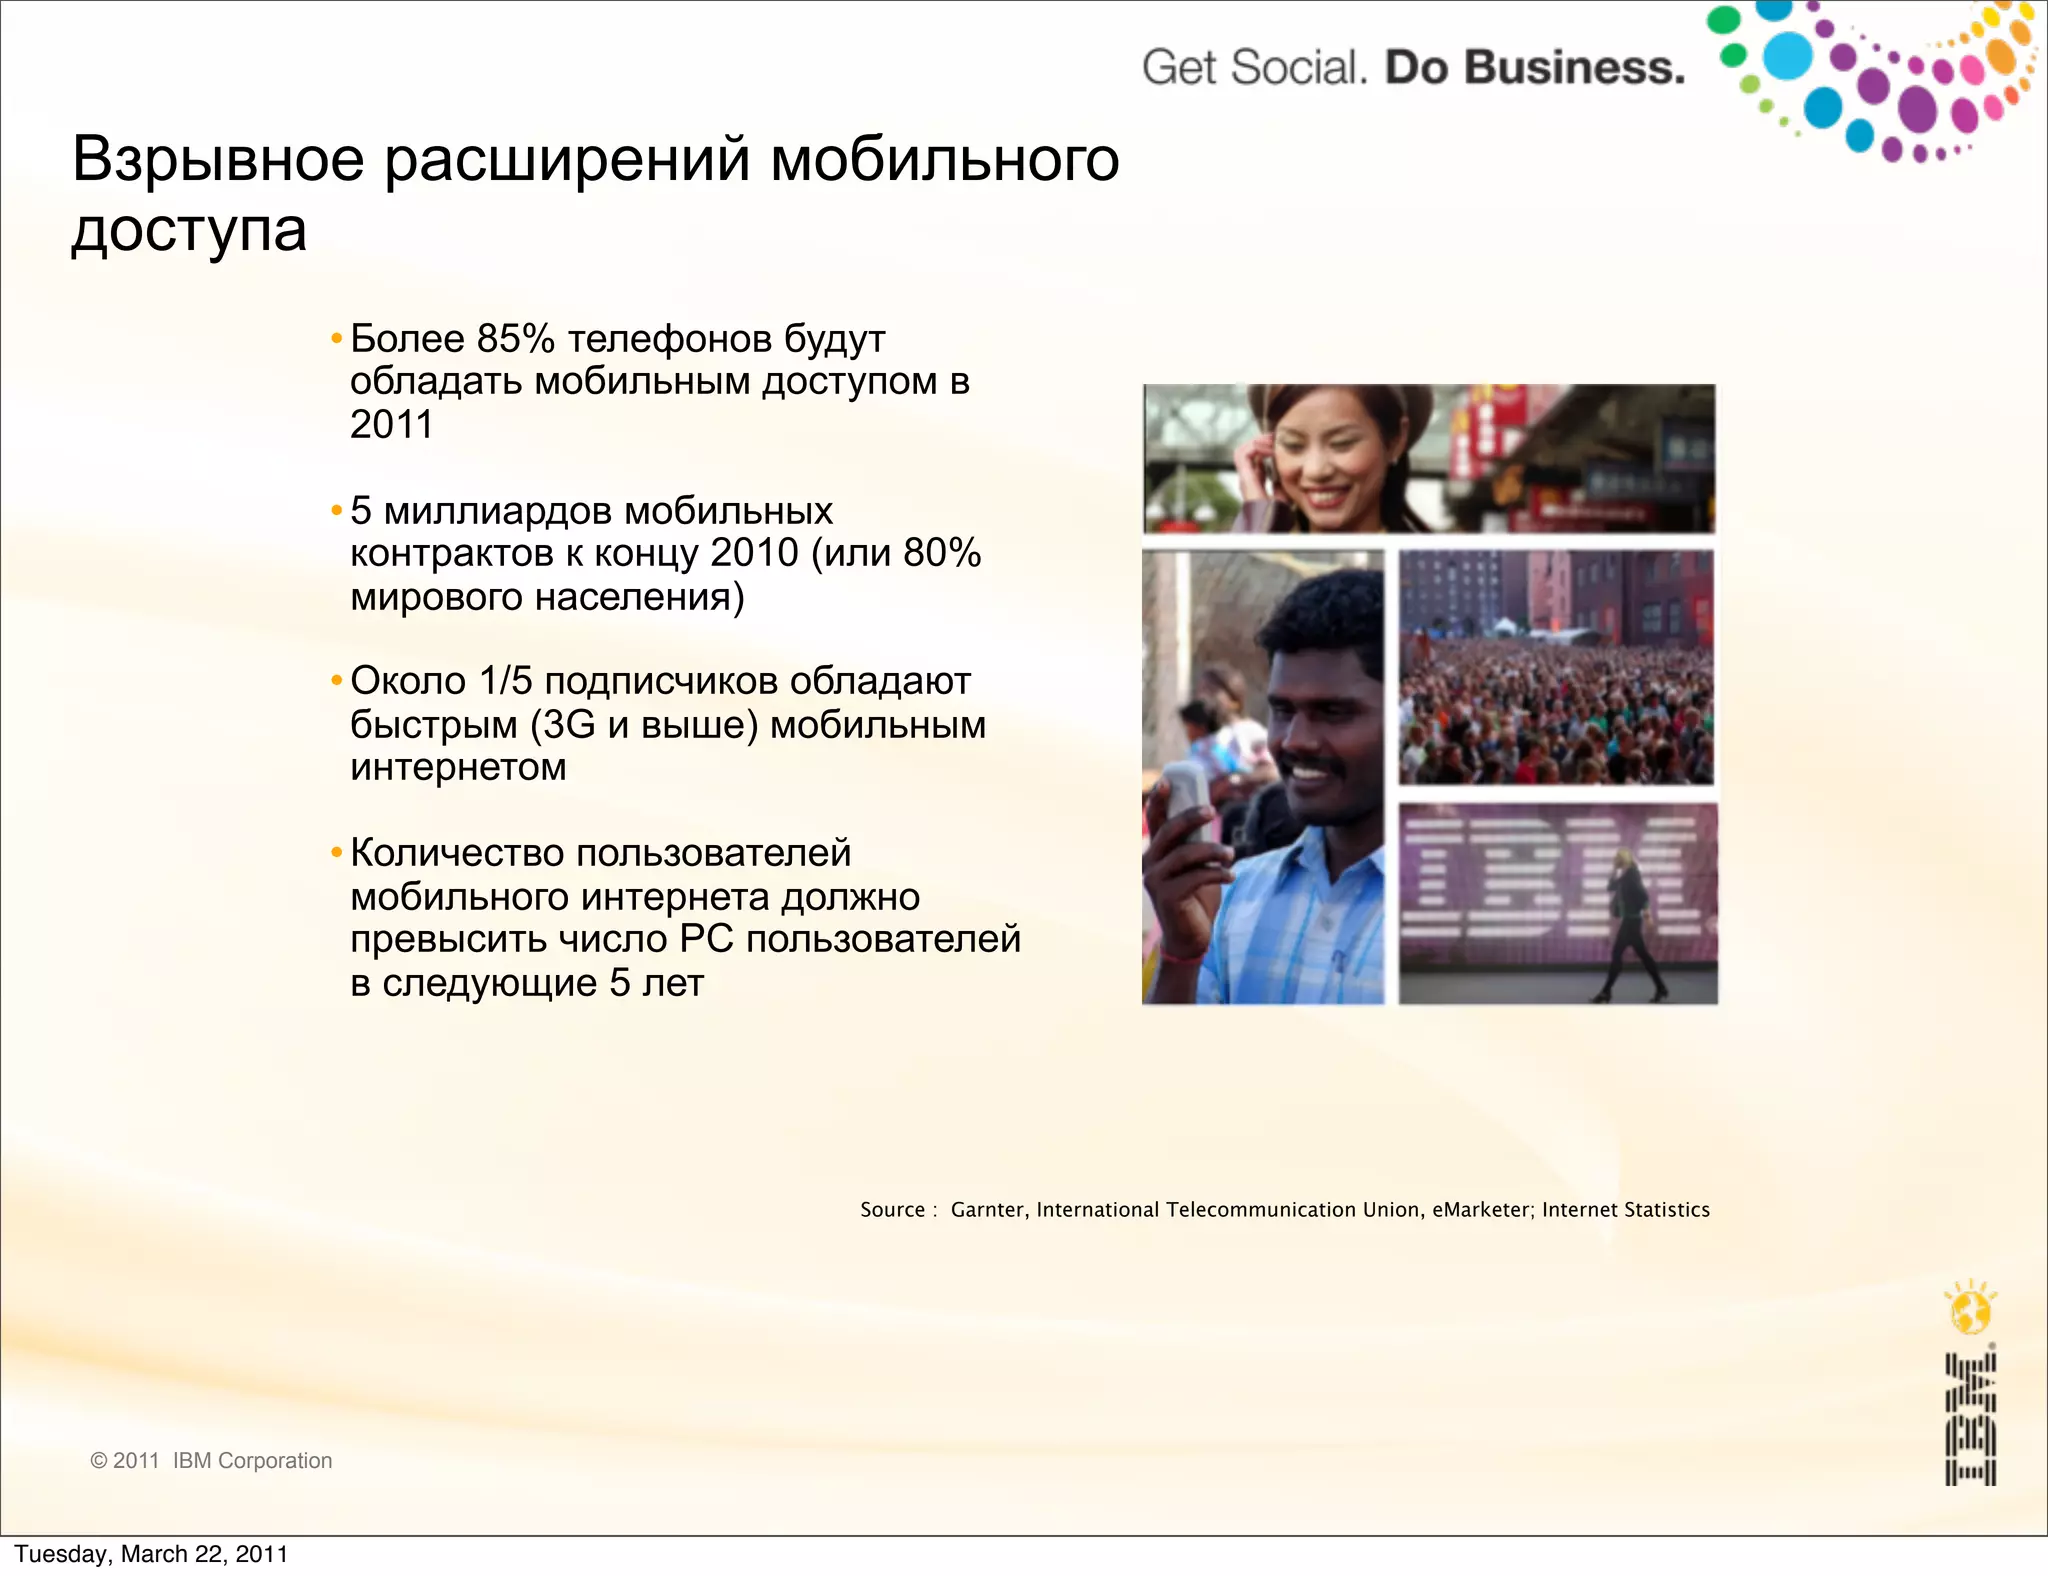This screenshot has height=1576, width=2048.
Task: Click the bullet '5 миллиардов мобильных контрактов'
Action: [656, 554]
